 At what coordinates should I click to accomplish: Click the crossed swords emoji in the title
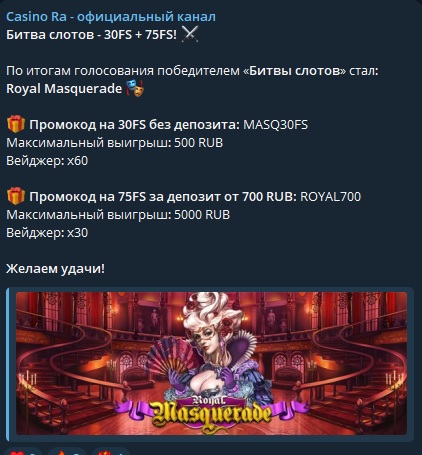tap(190, 34)
